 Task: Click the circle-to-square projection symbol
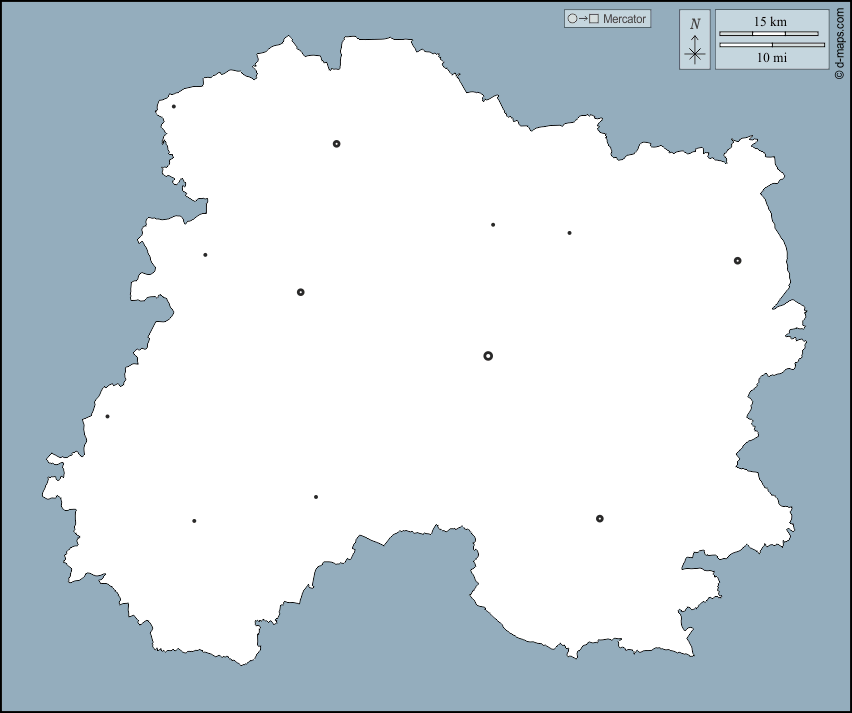582,19
